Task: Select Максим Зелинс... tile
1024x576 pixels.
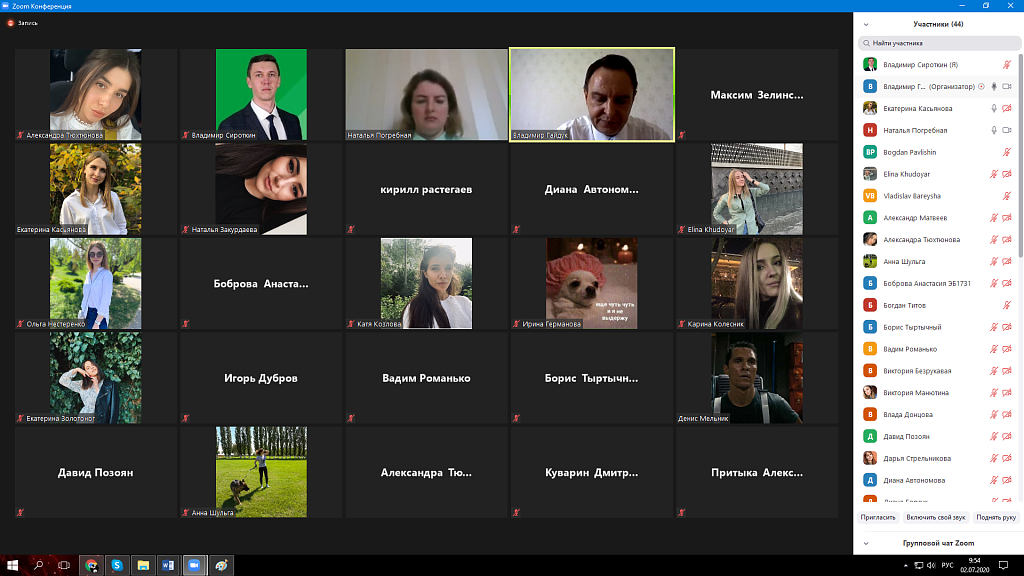Action: [757, 94]
